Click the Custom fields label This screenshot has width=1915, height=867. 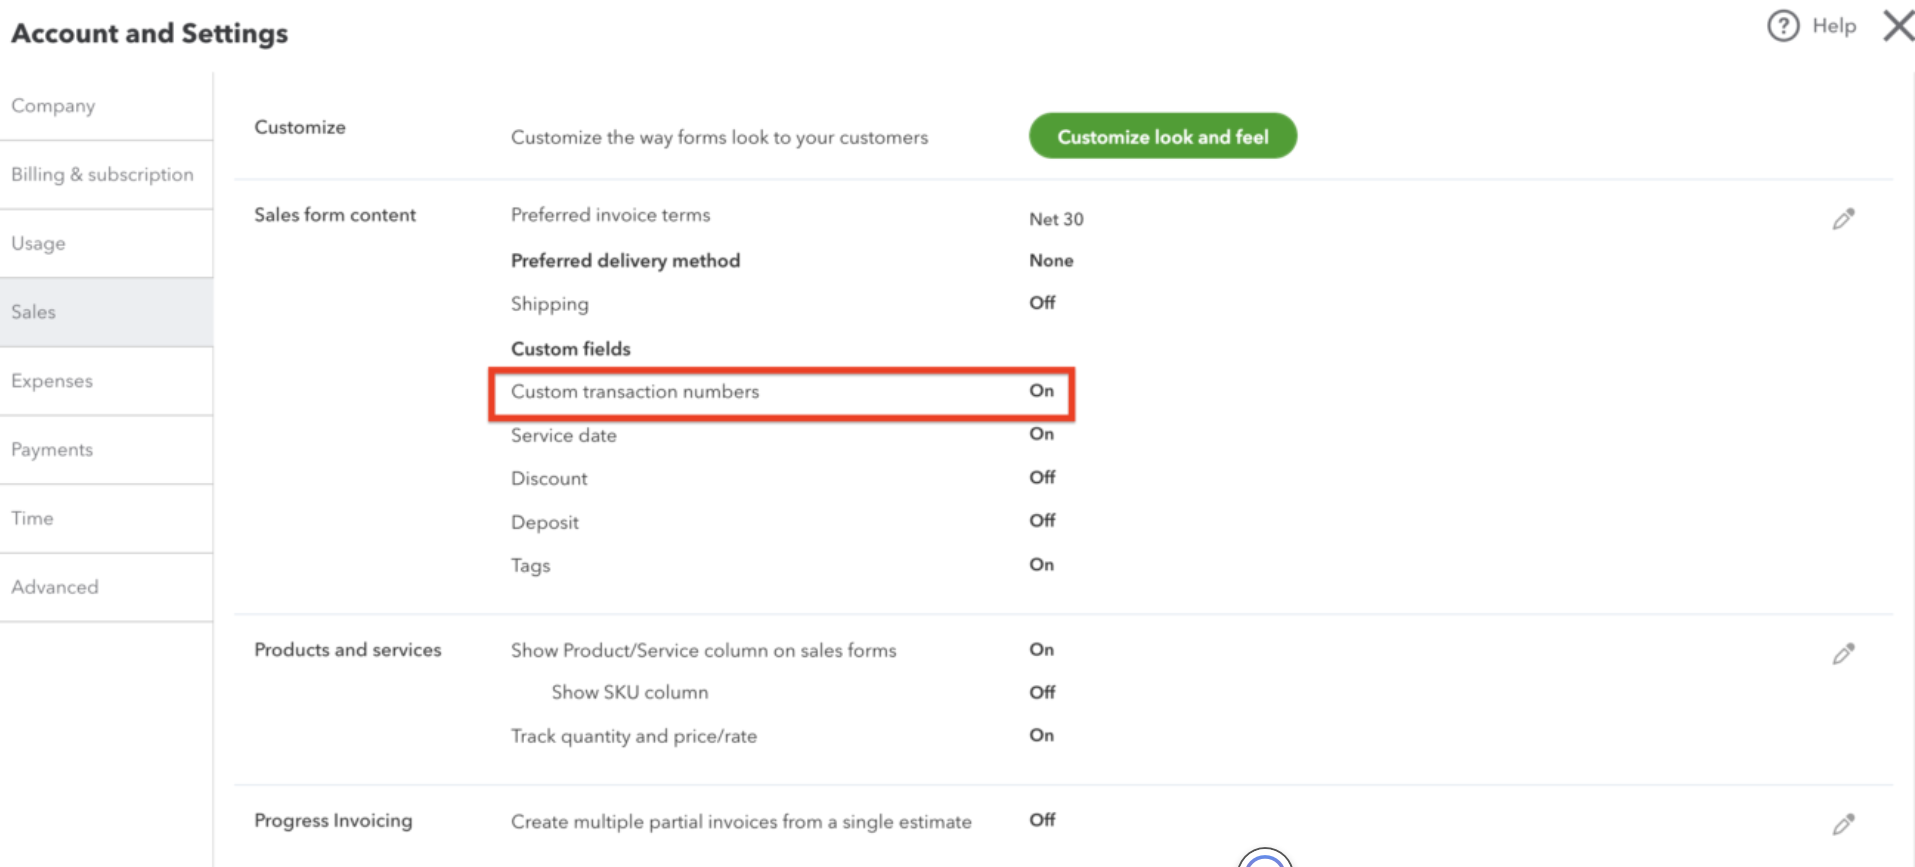[x=570, y=349]
